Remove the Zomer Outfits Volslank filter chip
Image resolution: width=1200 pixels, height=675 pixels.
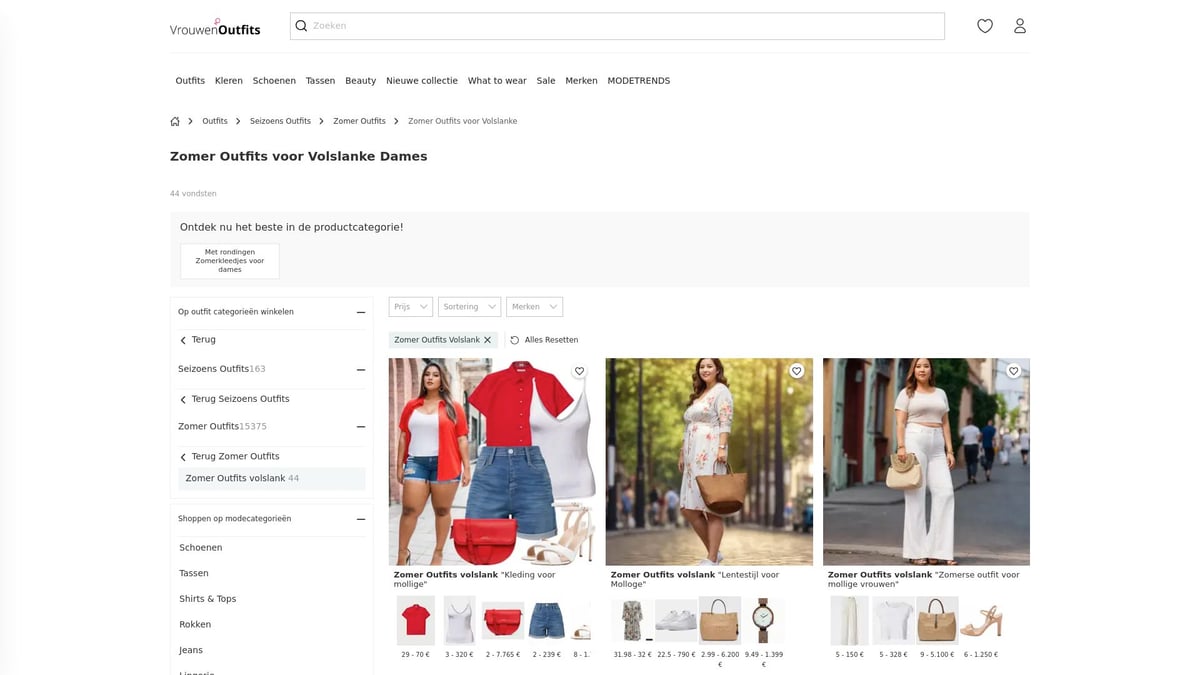487,339
